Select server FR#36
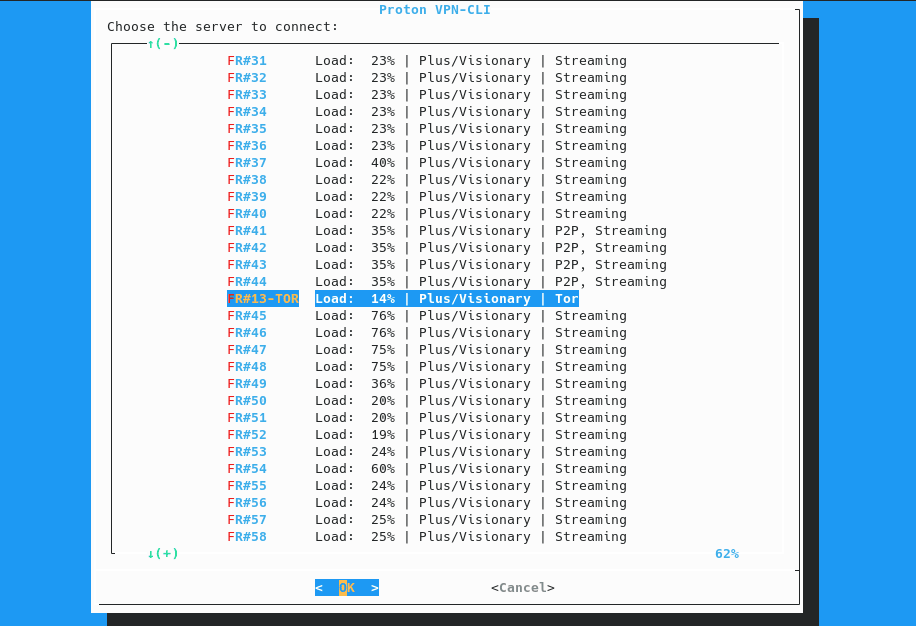 point(427,145)
